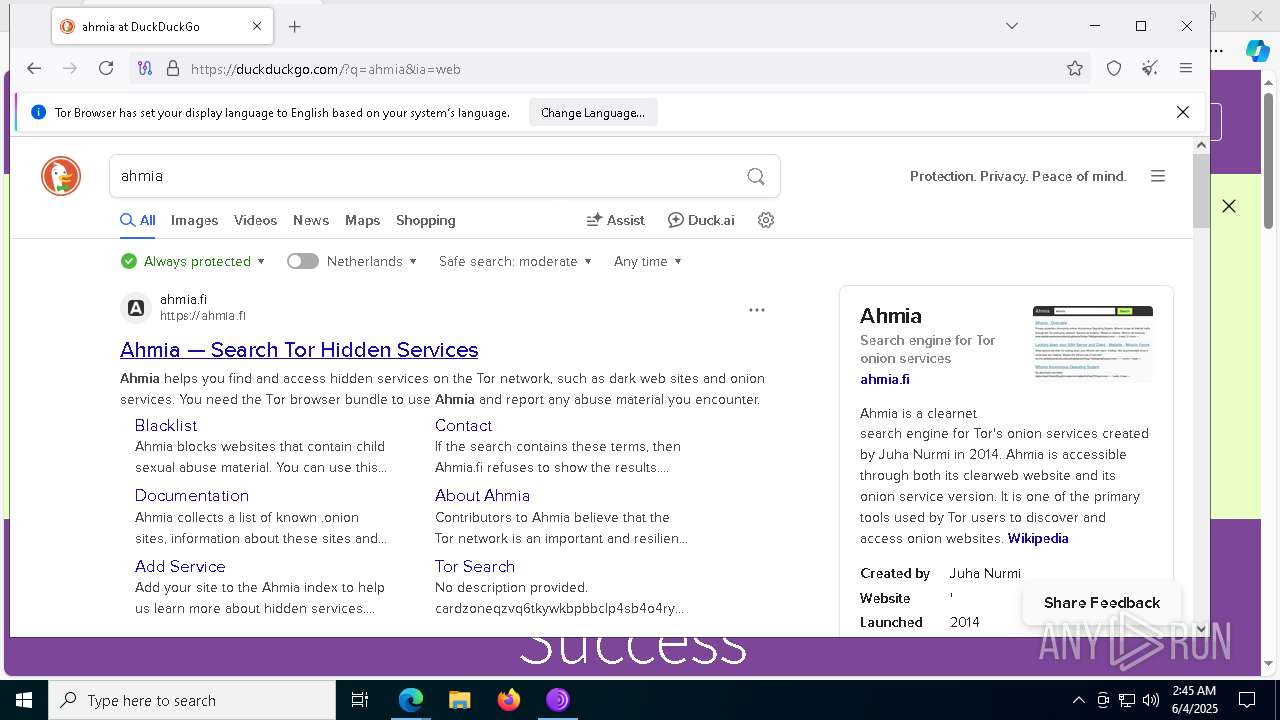This screenshot has height=720, width=1280.
Task: Click the Tor Browser taskbar icon
Action: pyautogui.click(x=558, y=700)
